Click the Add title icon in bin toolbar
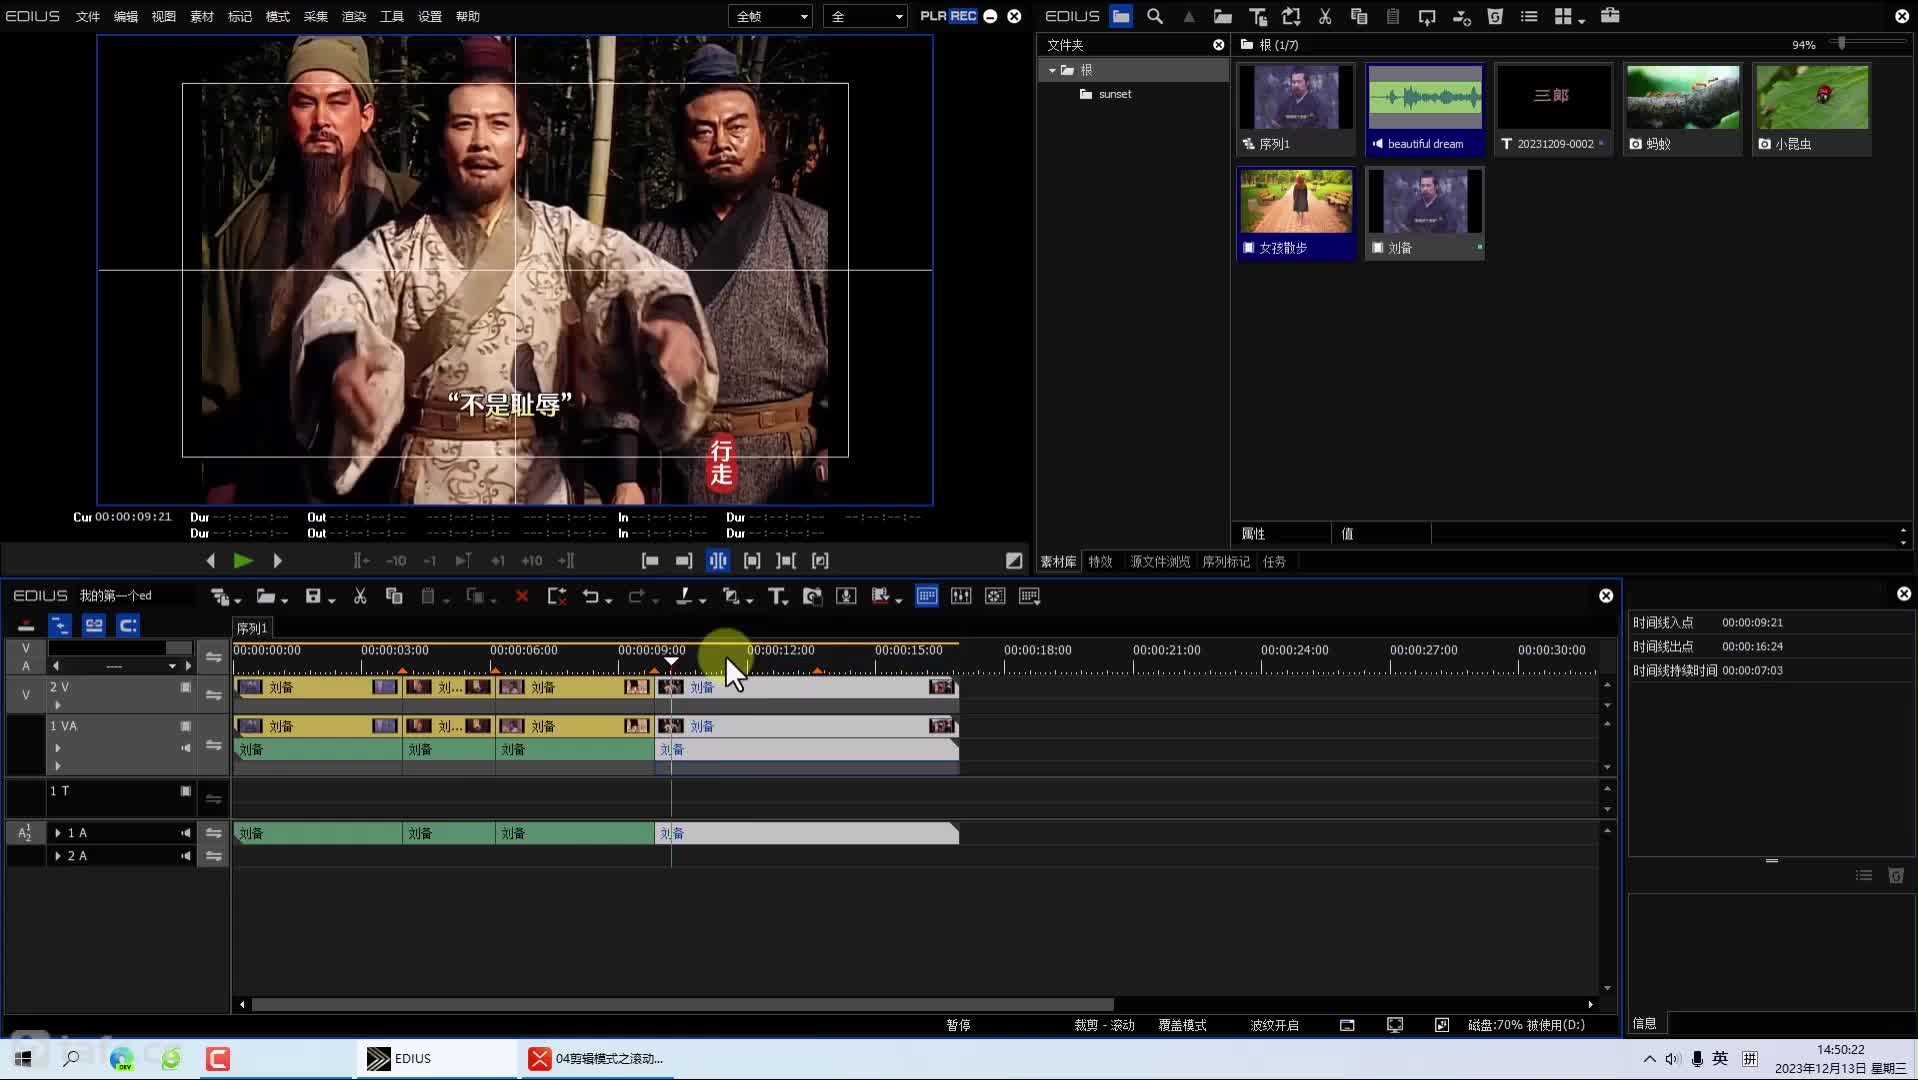This screenshot has width=1918, height=1080. click(x=1257, y=16)
